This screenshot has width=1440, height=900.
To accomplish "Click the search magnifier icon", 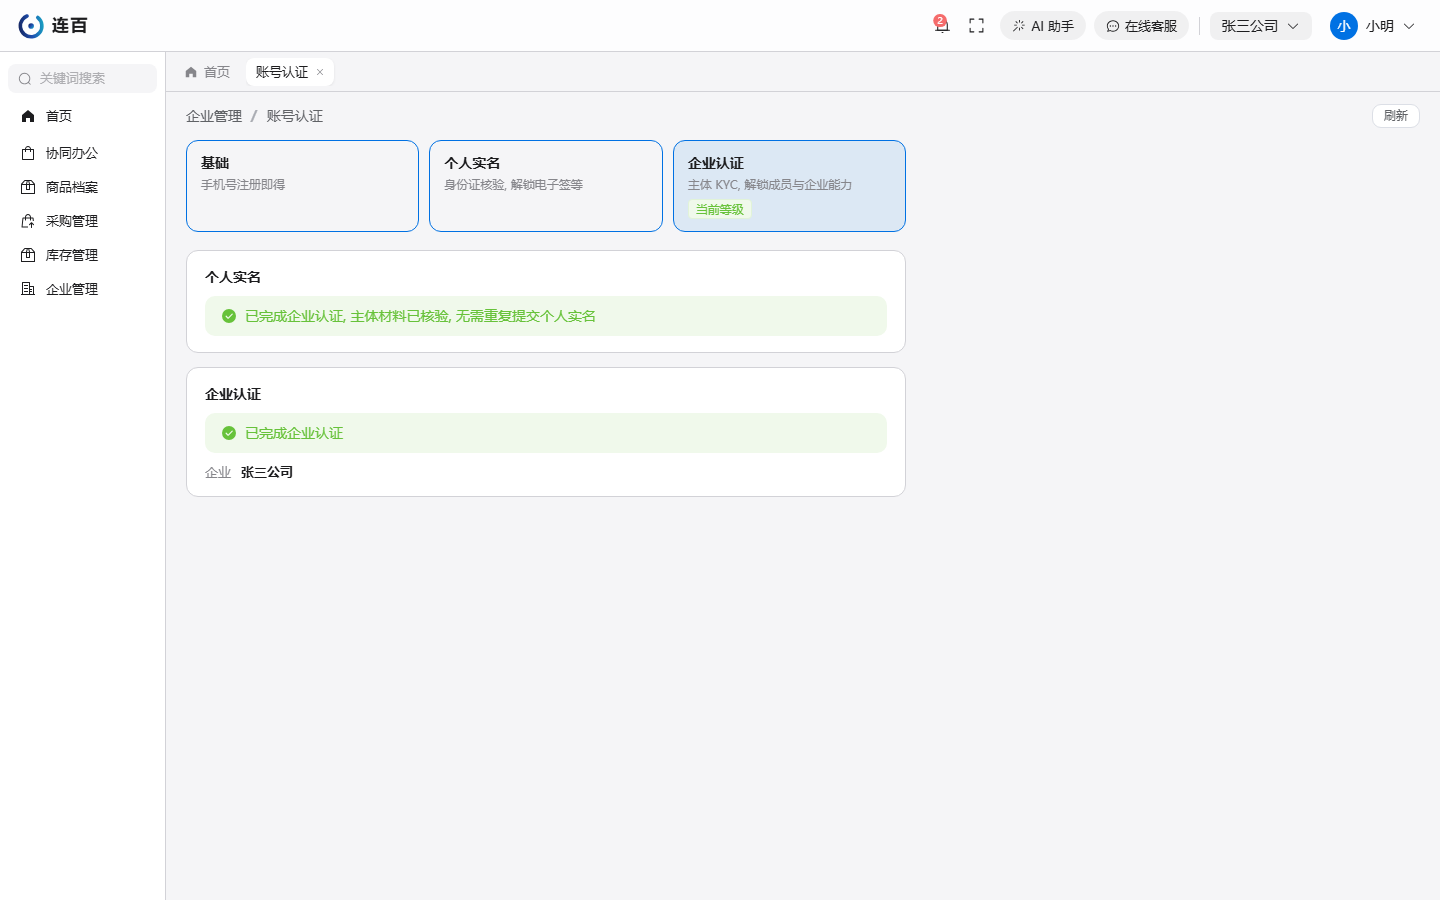I will tap(25, 79).
